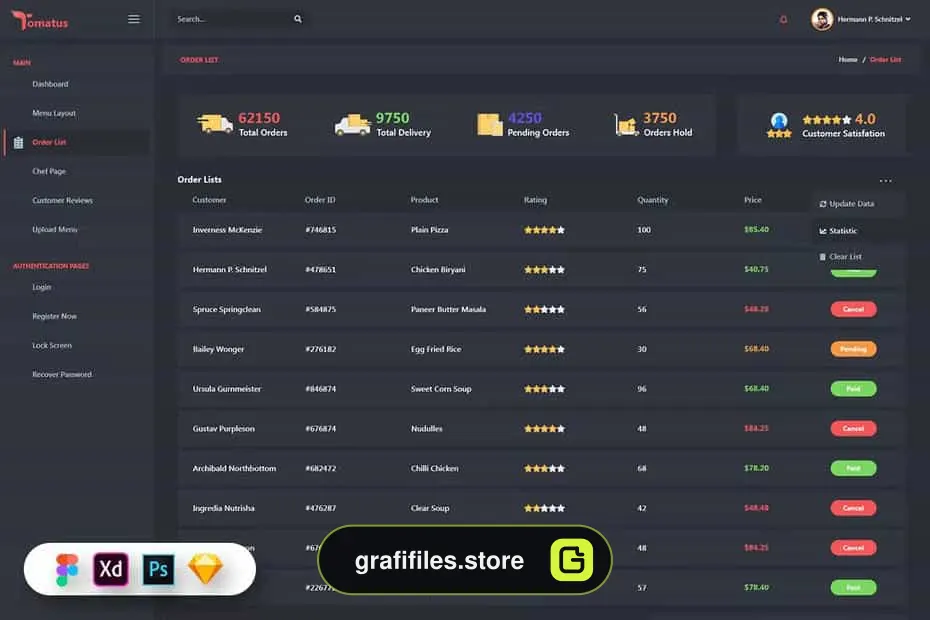Viewport: 930px width, 620px height.
Task: Click the Total Delivery van icon
Action: pyautogui.click(x=352, y=125)
